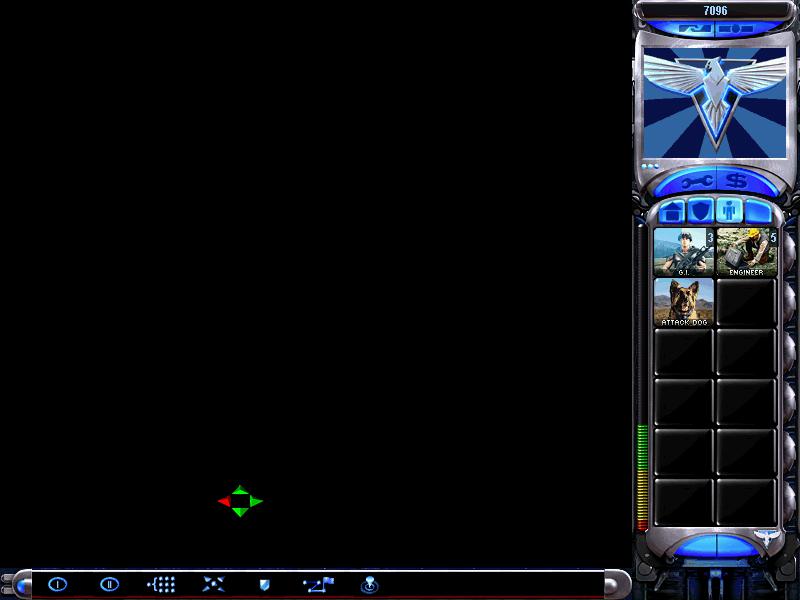
Task: Activate the guard shield command icon
Action: pos(264,585)
